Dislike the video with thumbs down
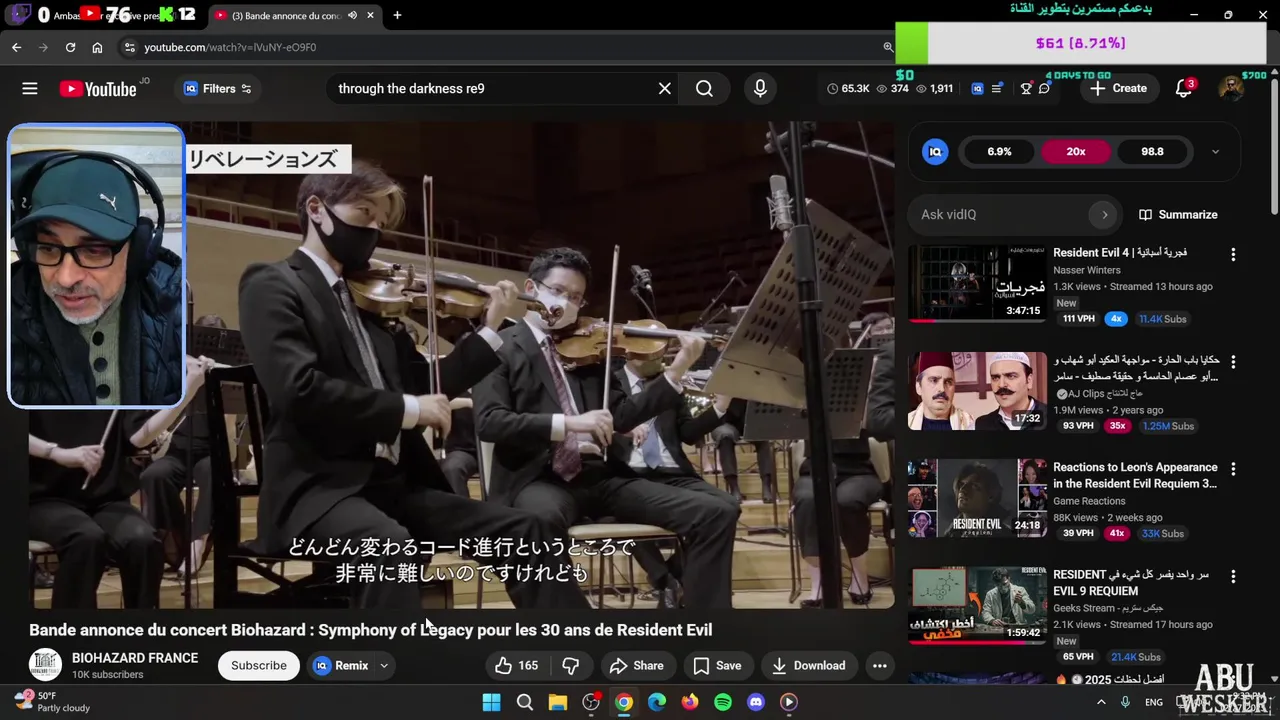The width and height of the screenshot is (1280, 720). point(571,666)
